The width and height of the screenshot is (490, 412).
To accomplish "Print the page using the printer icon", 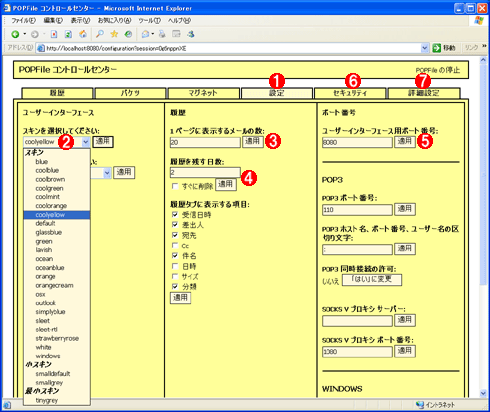I will [162, 34].
